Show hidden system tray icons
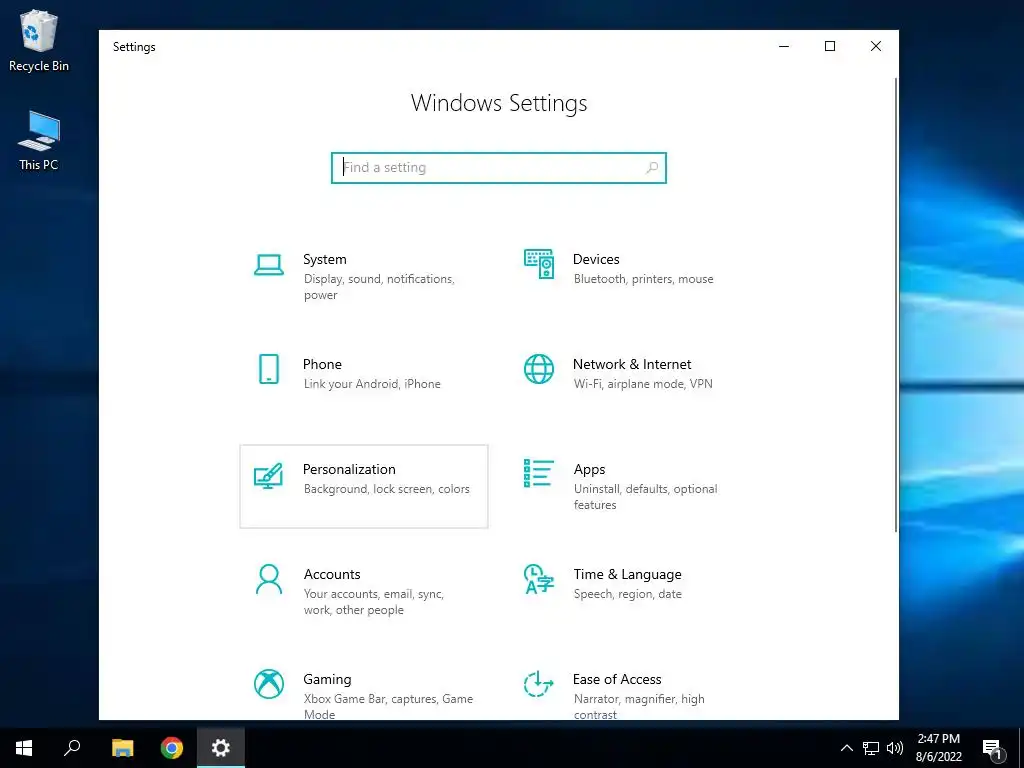The image size is (1024, 768). click(x=846, y=748)
